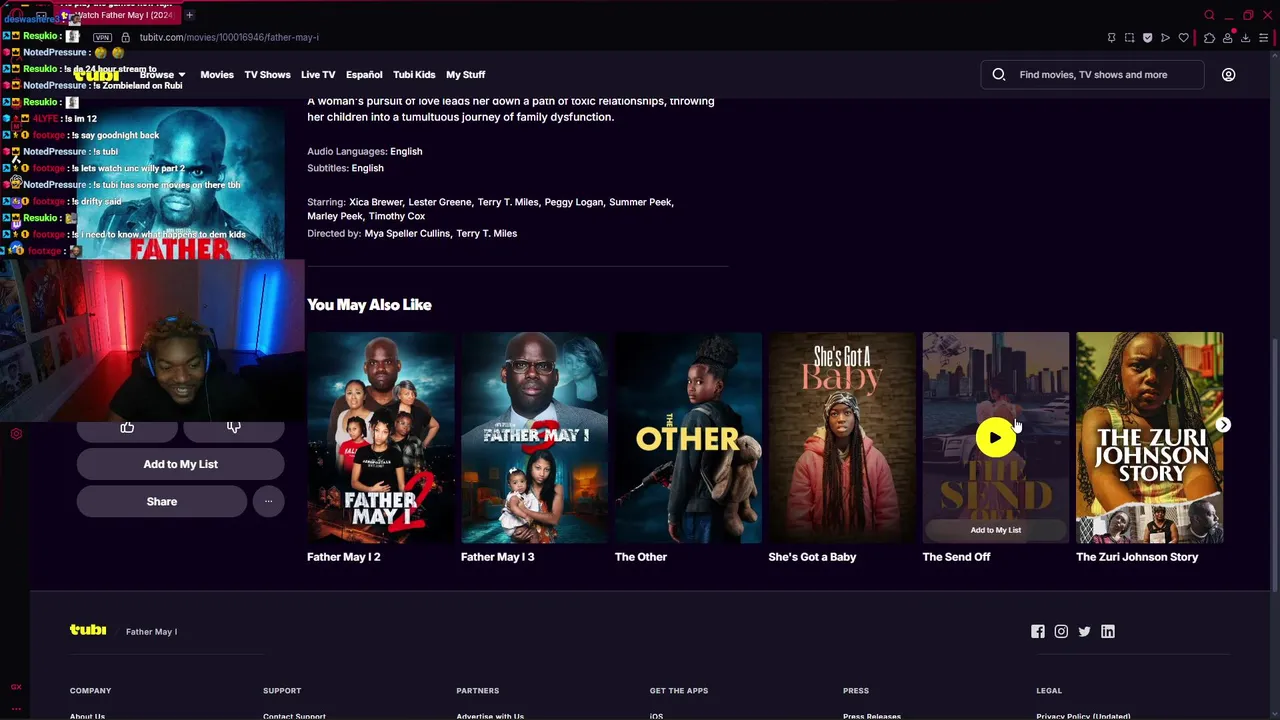Open the Tubi Kids menu item
Viewport: 1280px width, 720px height.
coord(414,75)
